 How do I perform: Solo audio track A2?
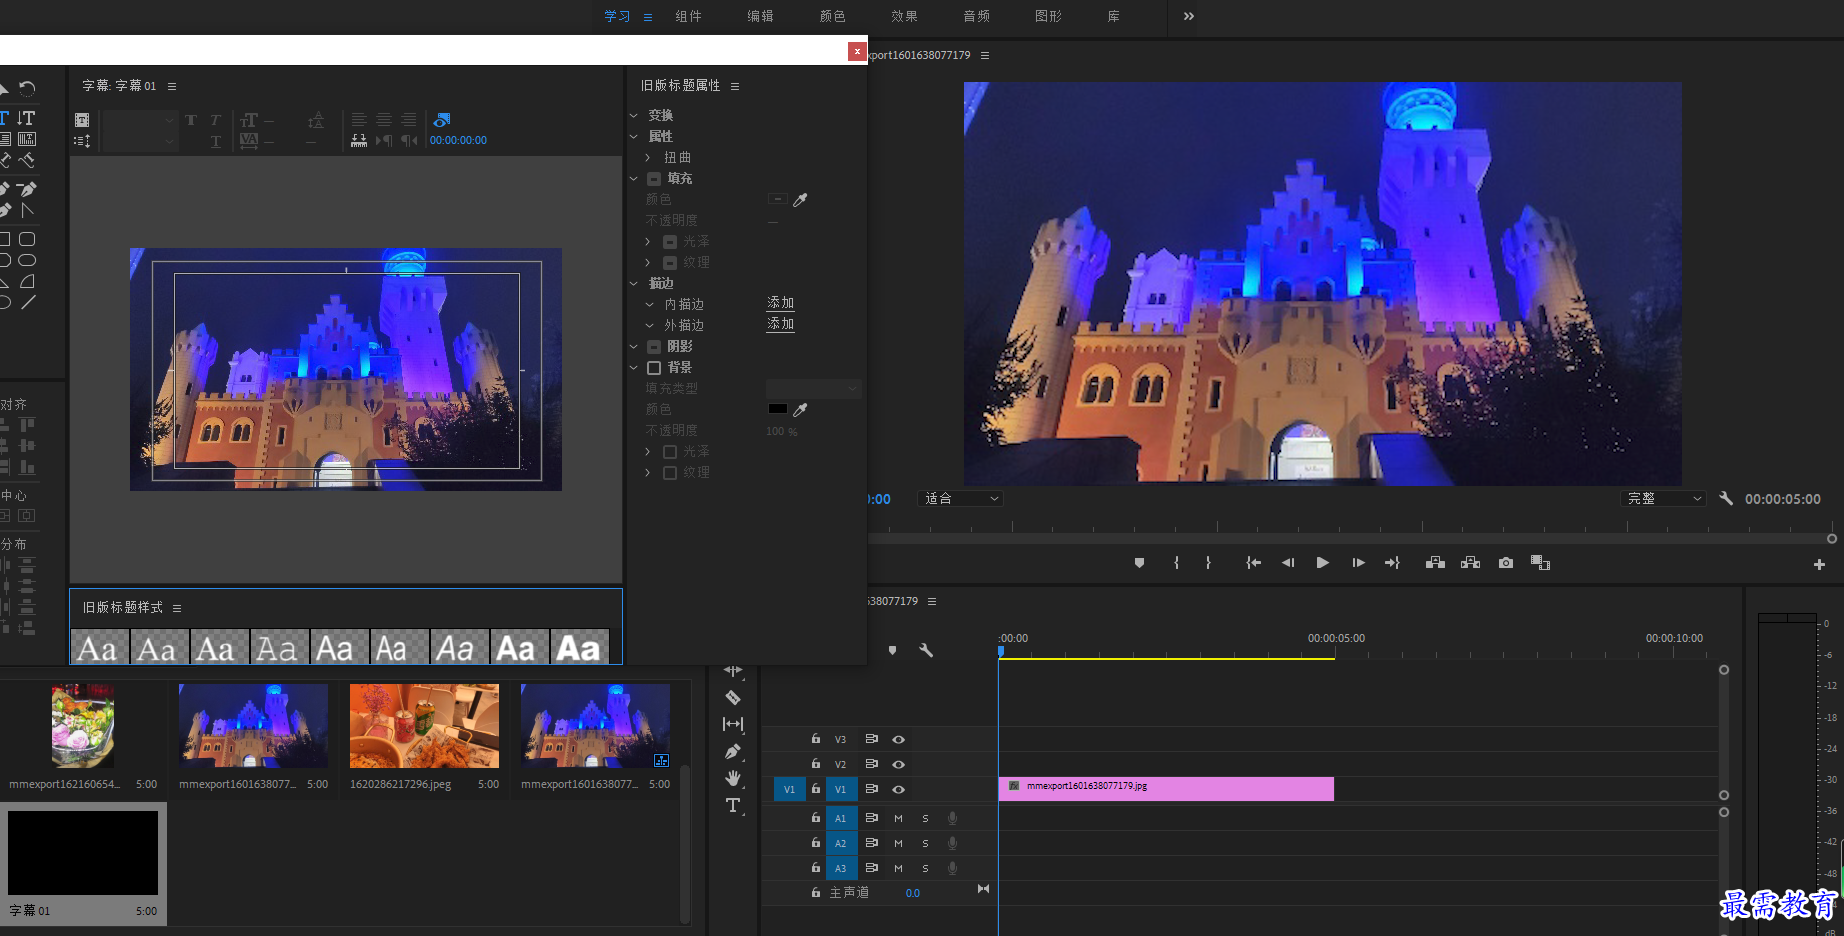925,843
